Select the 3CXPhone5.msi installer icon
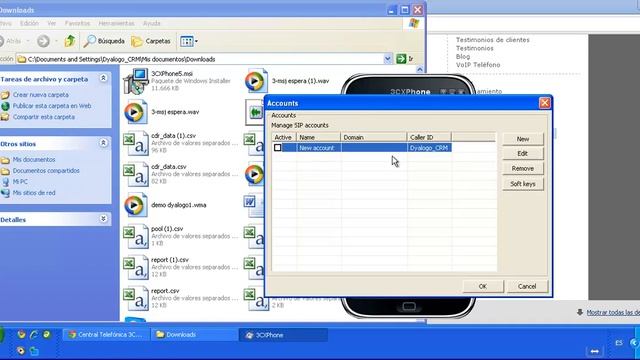 click(136, 81)
